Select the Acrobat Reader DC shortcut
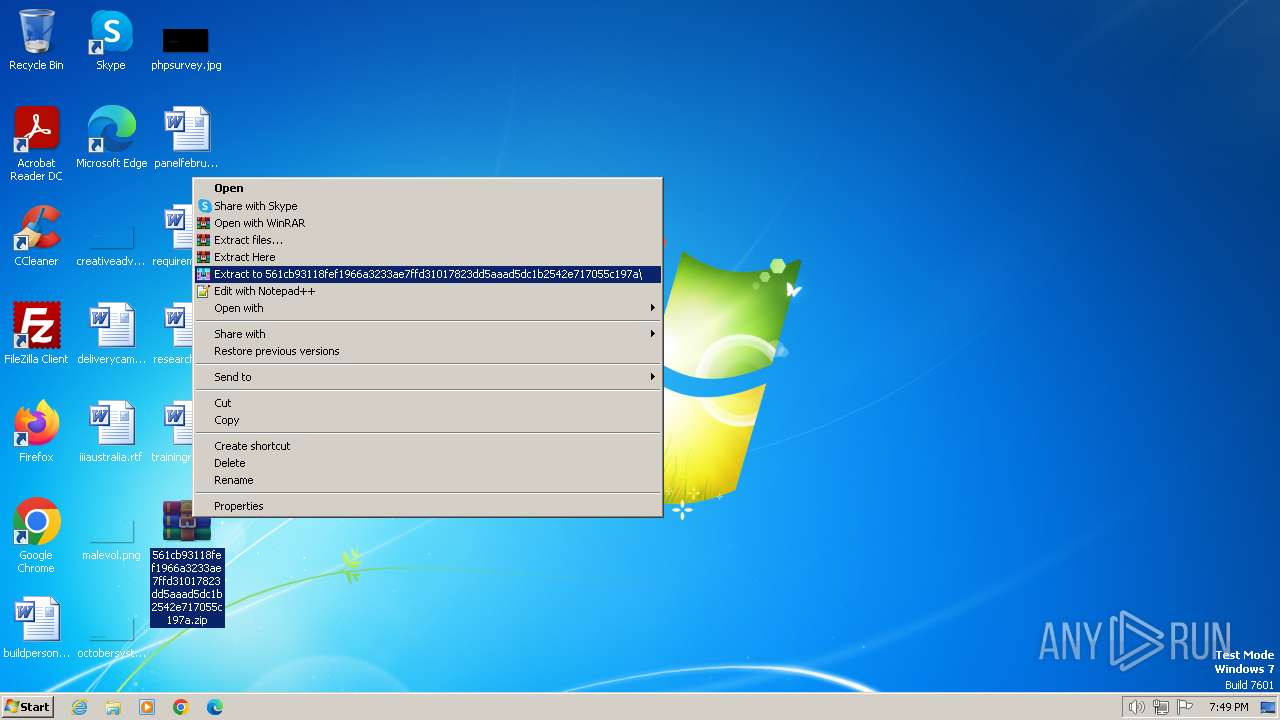 point(36,143)
